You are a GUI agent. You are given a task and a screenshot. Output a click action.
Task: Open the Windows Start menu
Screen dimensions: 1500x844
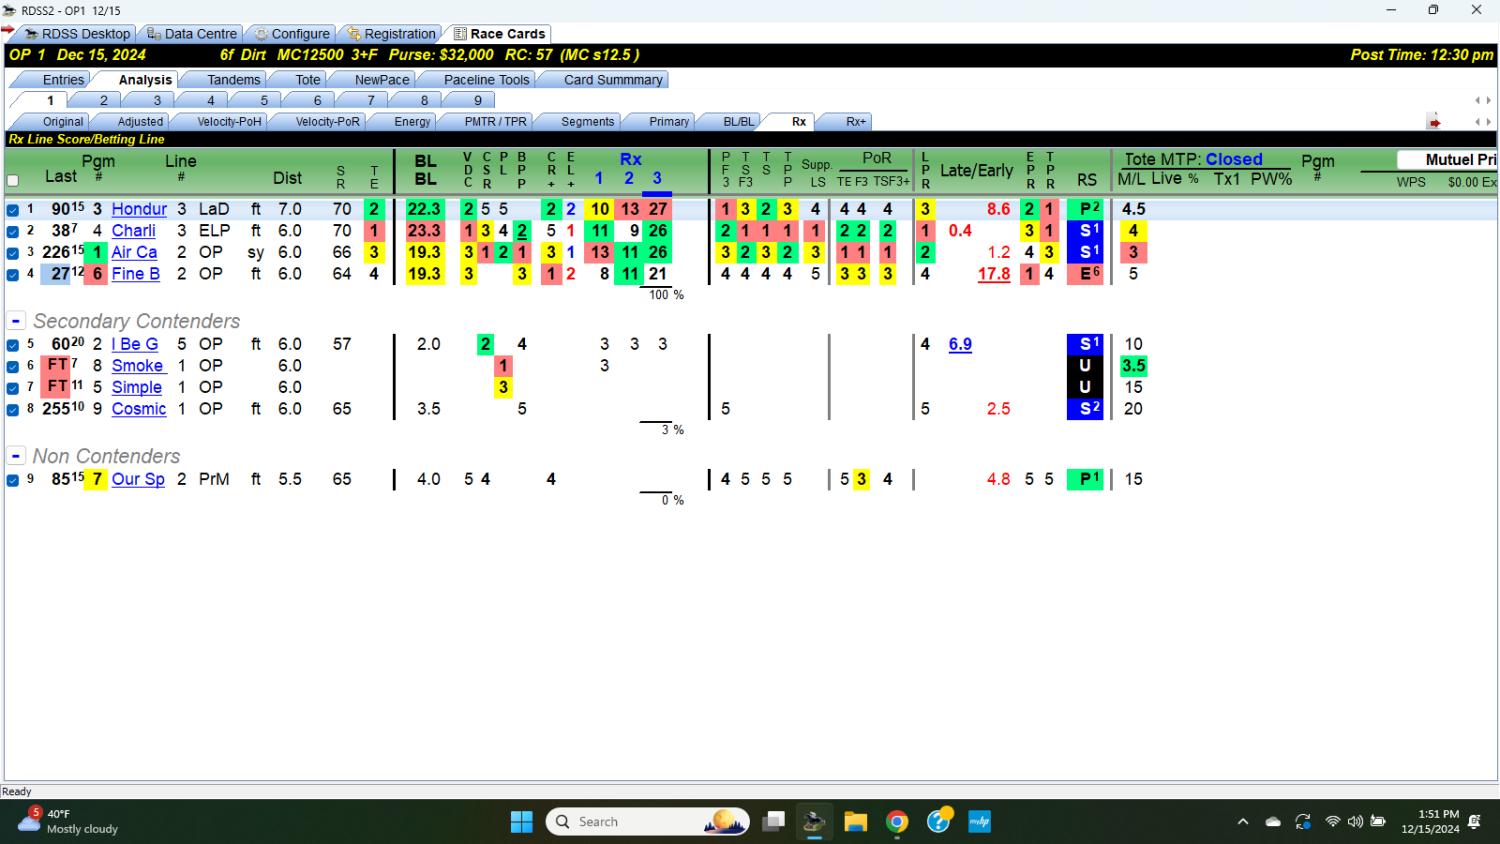click(522, 822)
